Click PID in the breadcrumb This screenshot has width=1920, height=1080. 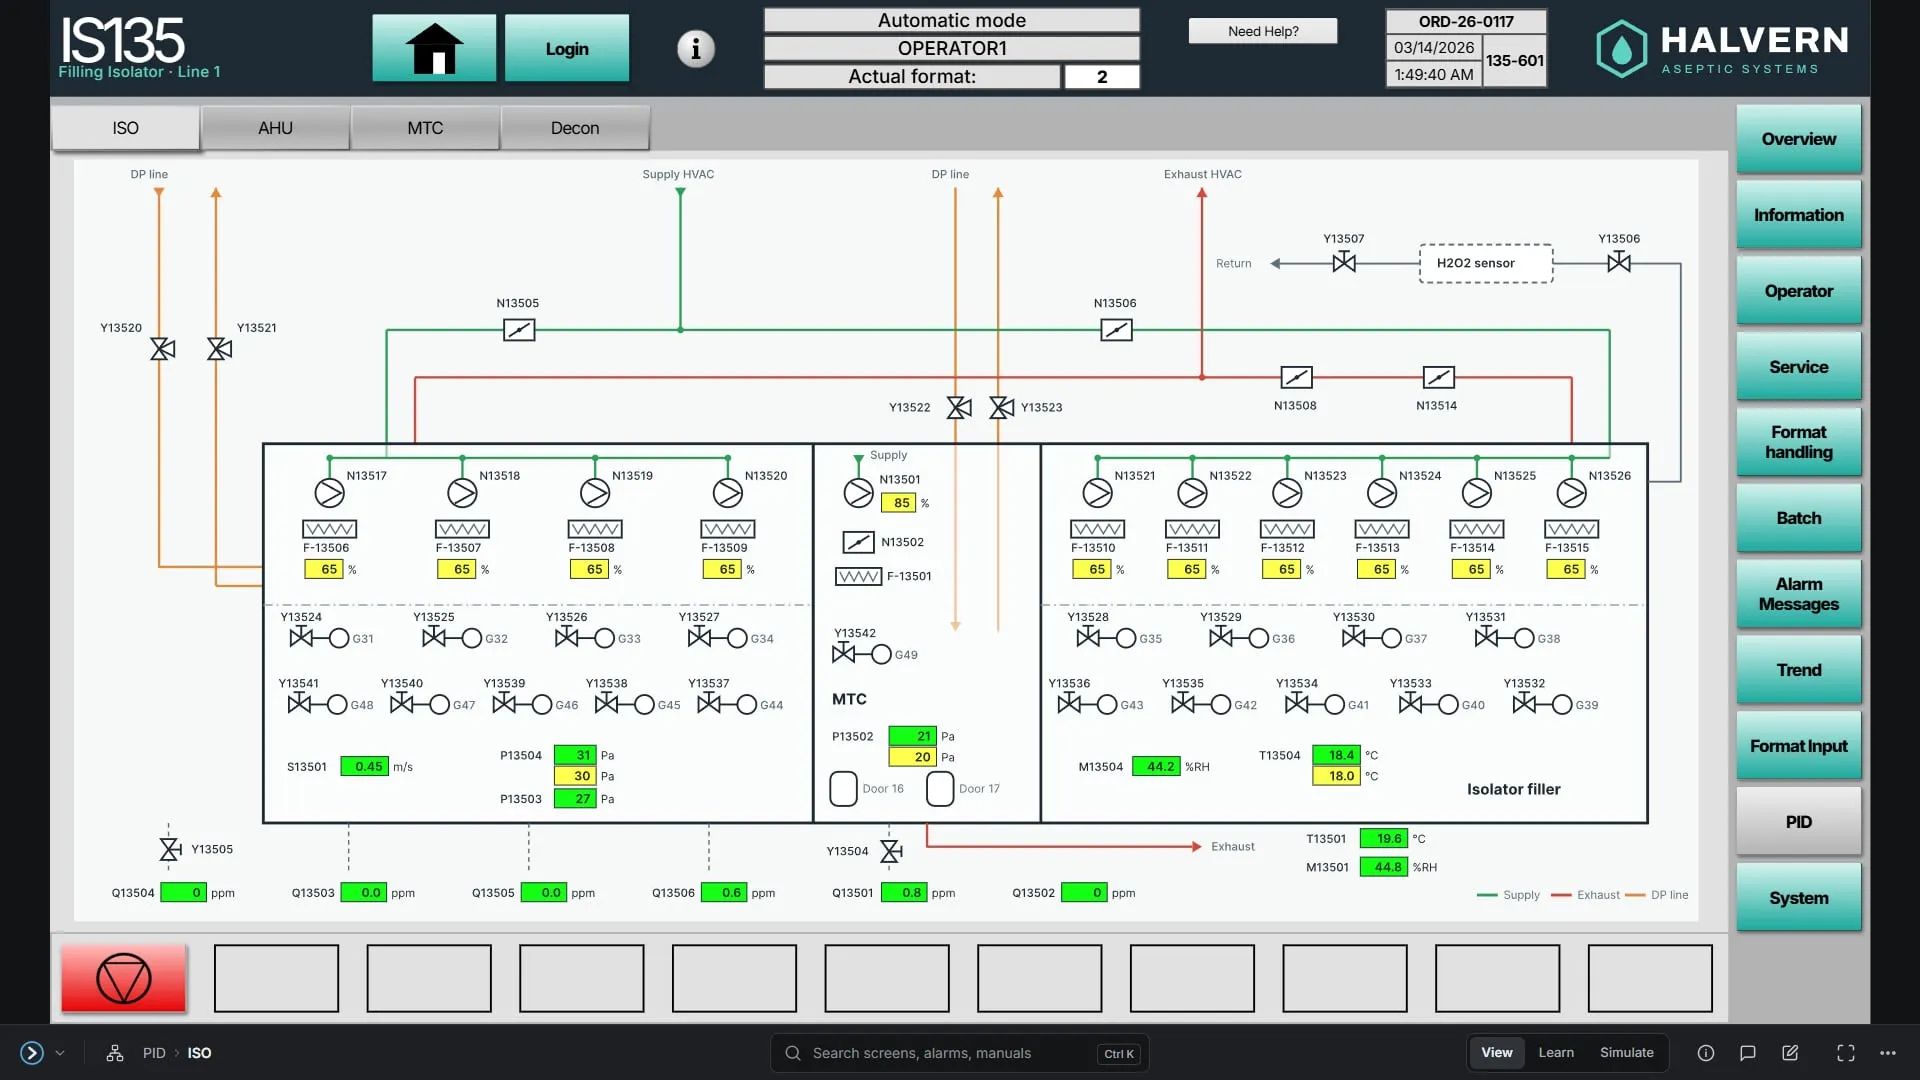pyautogui.click(x=154, y=1053)
